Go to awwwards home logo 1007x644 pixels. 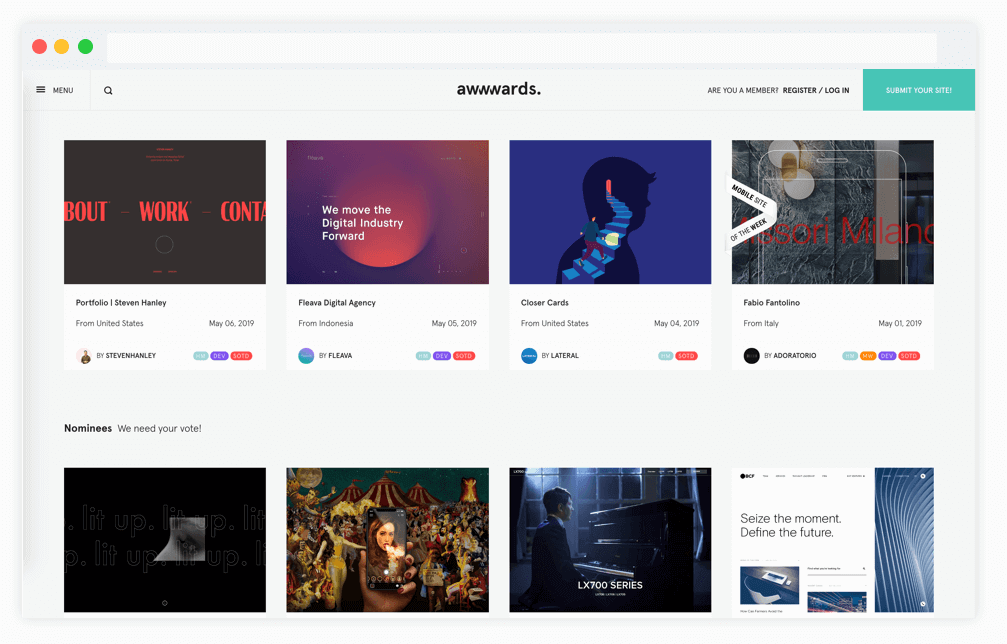(x=499, y=89)
